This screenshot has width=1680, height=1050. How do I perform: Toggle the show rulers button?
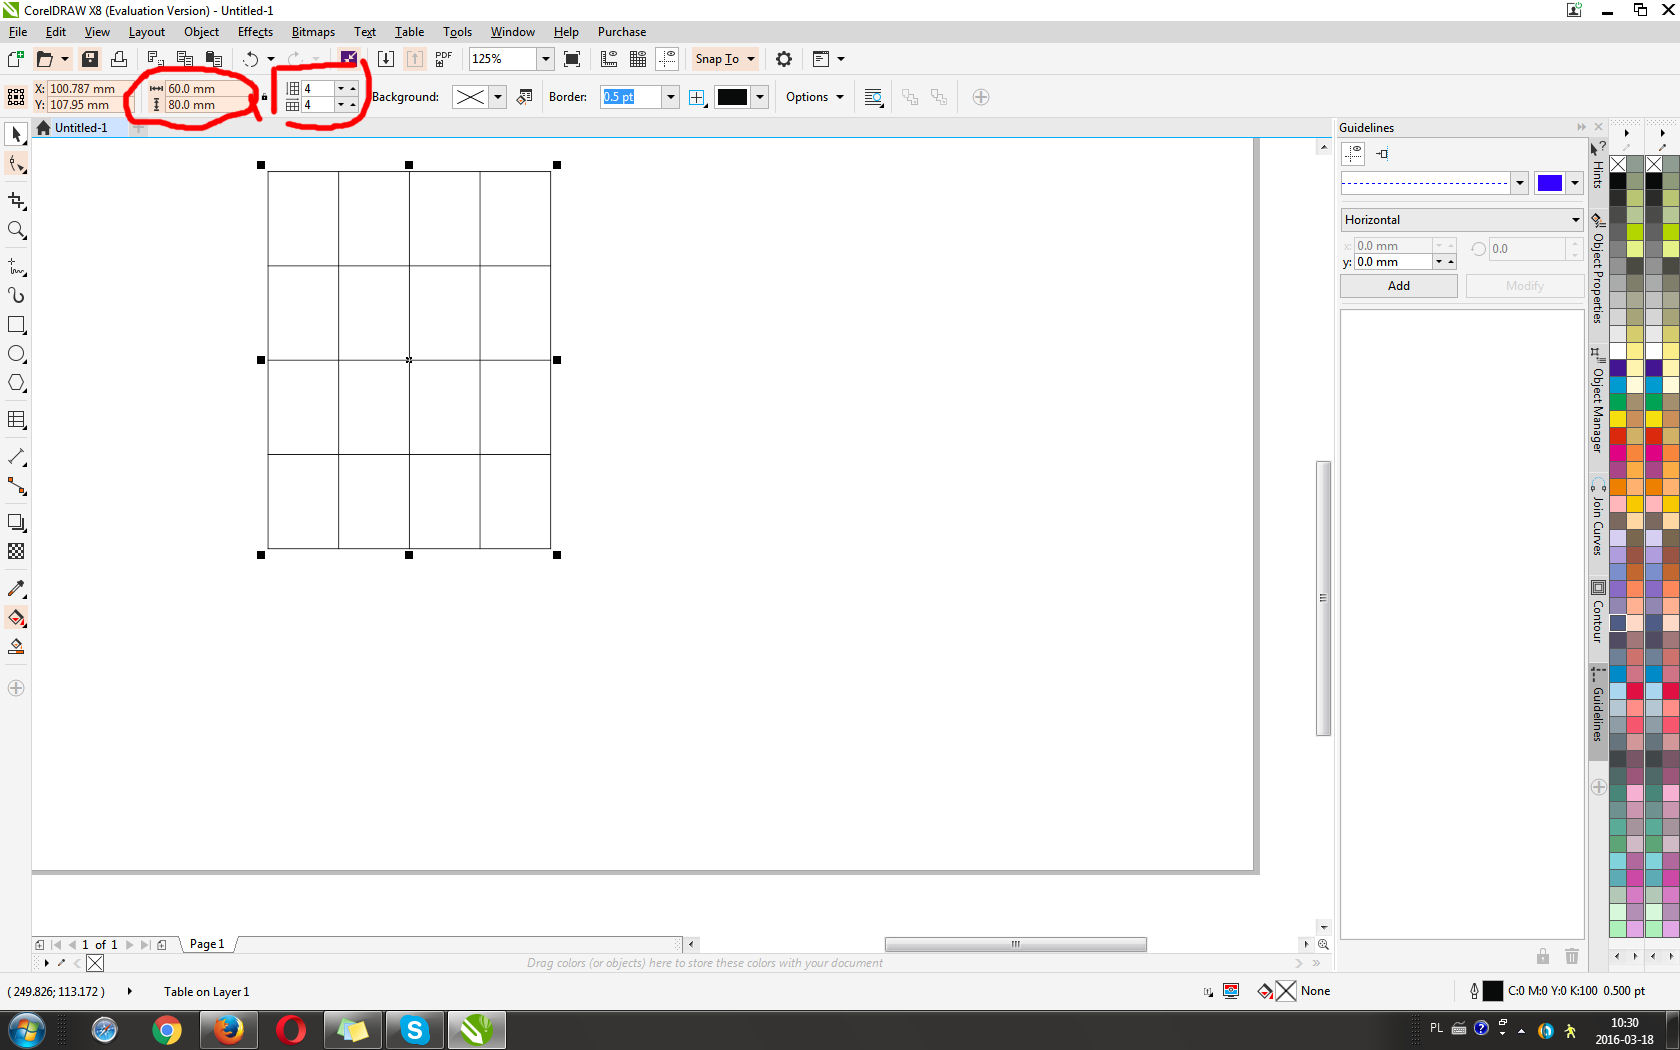coord(608,59)
